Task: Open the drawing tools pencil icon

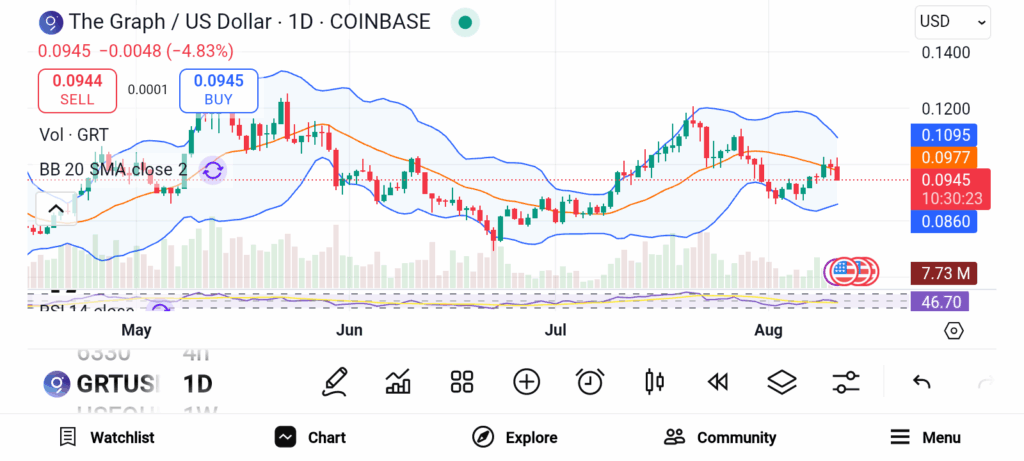Action: 334,382
